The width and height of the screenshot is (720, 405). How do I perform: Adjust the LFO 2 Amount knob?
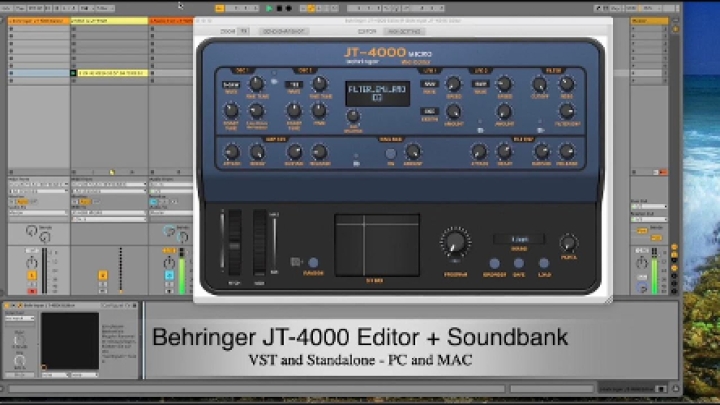(x=504, y=111)
